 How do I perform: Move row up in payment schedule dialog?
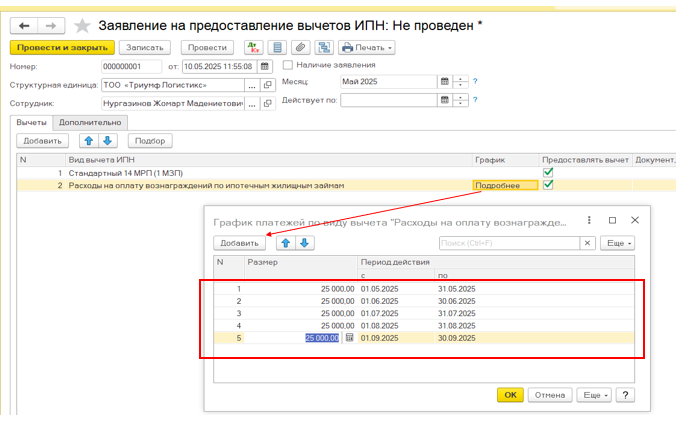tap(285, 243)
